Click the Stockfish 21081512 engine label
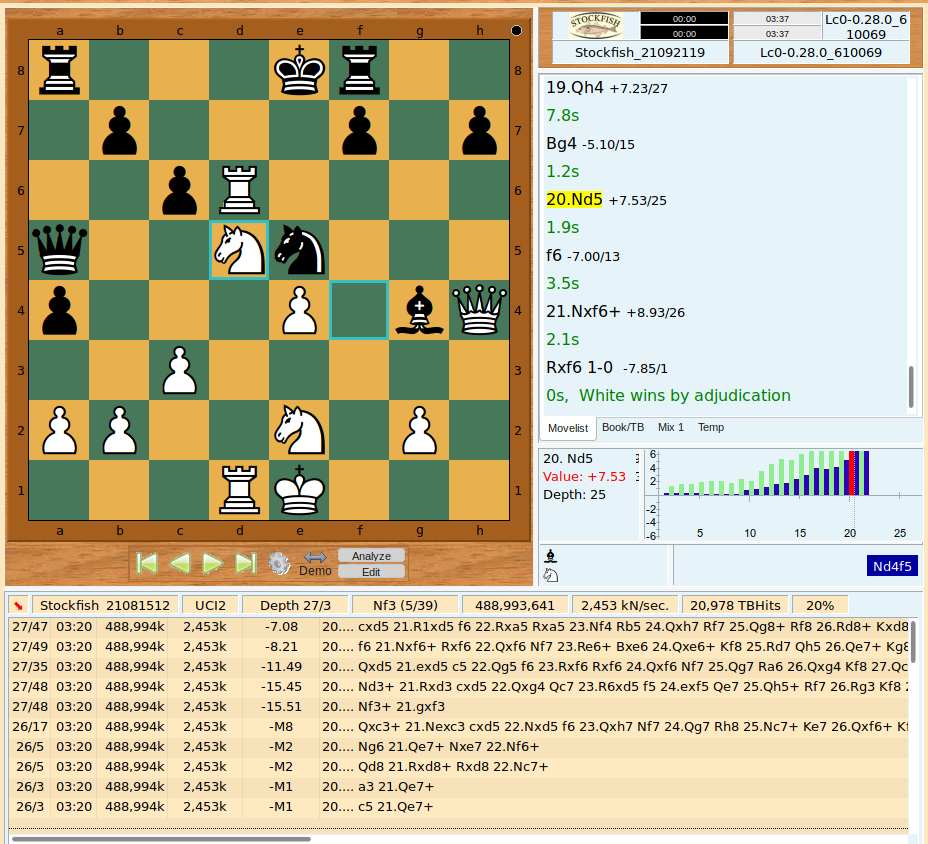 [105, 605]
